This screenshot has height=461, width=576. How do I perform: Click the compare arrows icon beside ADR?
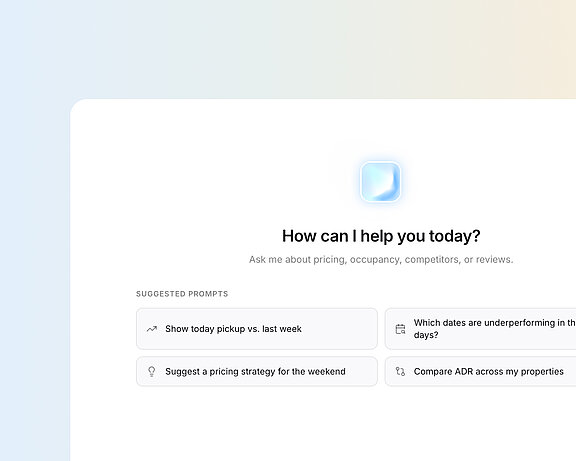400,371
